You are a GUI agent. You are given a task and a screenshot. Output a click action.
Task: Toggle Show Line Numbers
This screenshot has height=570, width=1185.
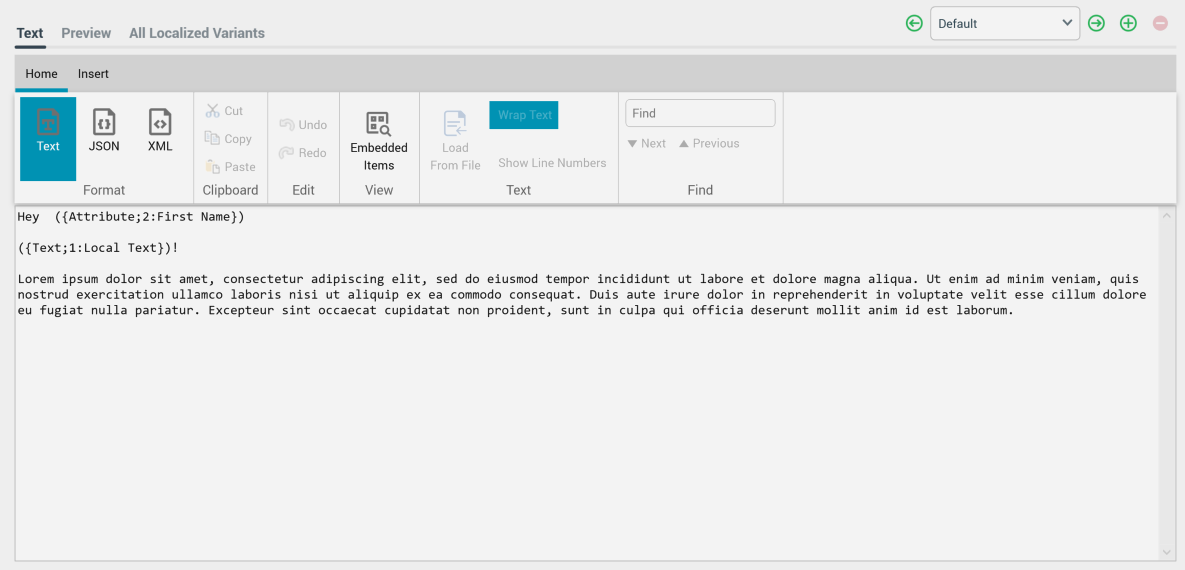point(552,163)
